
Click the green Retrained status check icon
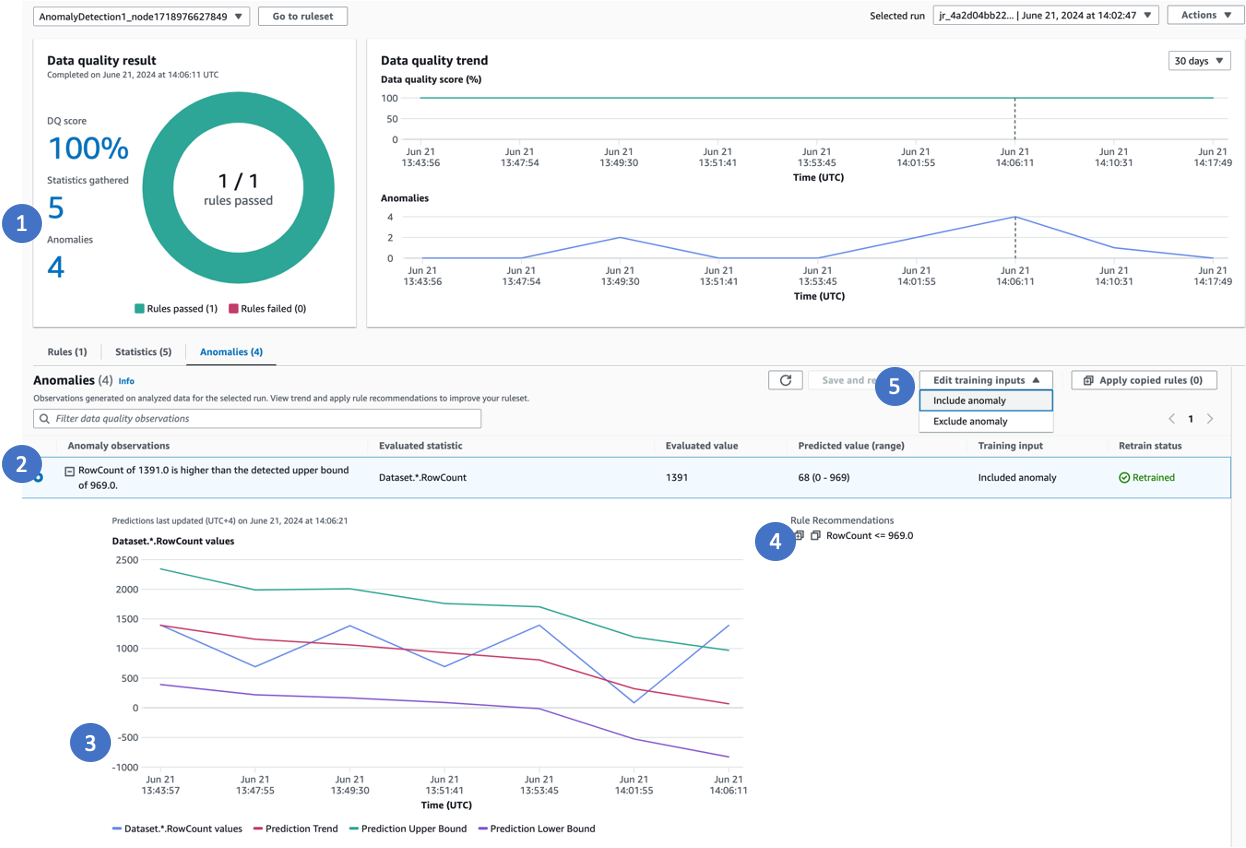[x=1124, y=478]
